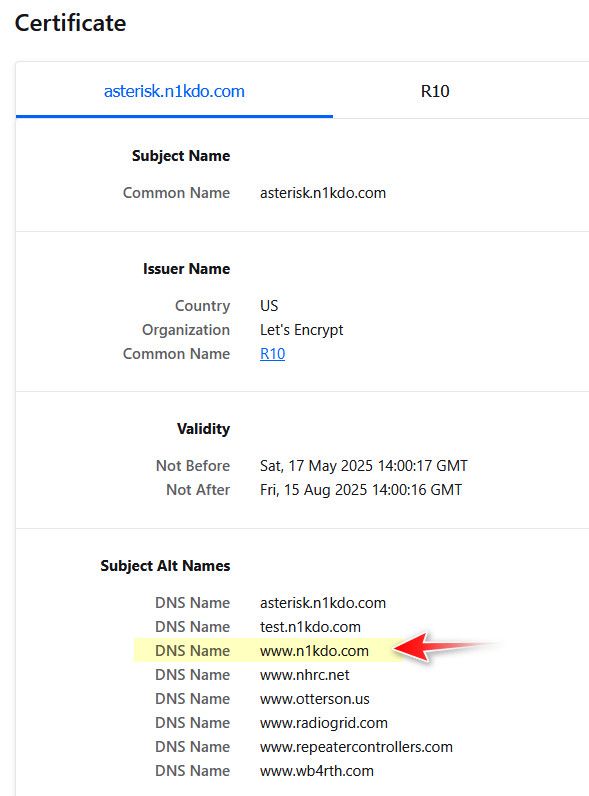The height and width of the screenshot is (796, 589).
Task: Click the www.nhrc.net DNS name entry
Action: [305, 675]
